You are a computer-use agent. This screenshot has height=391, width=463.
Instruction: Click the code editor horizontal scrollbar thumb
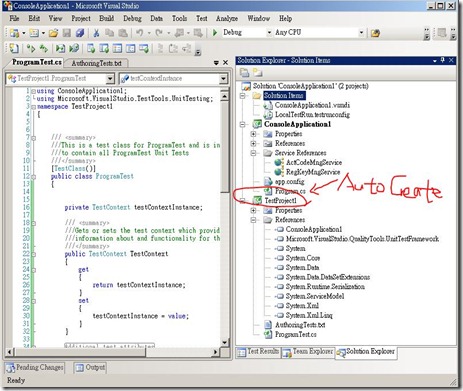tap(80, 352)
